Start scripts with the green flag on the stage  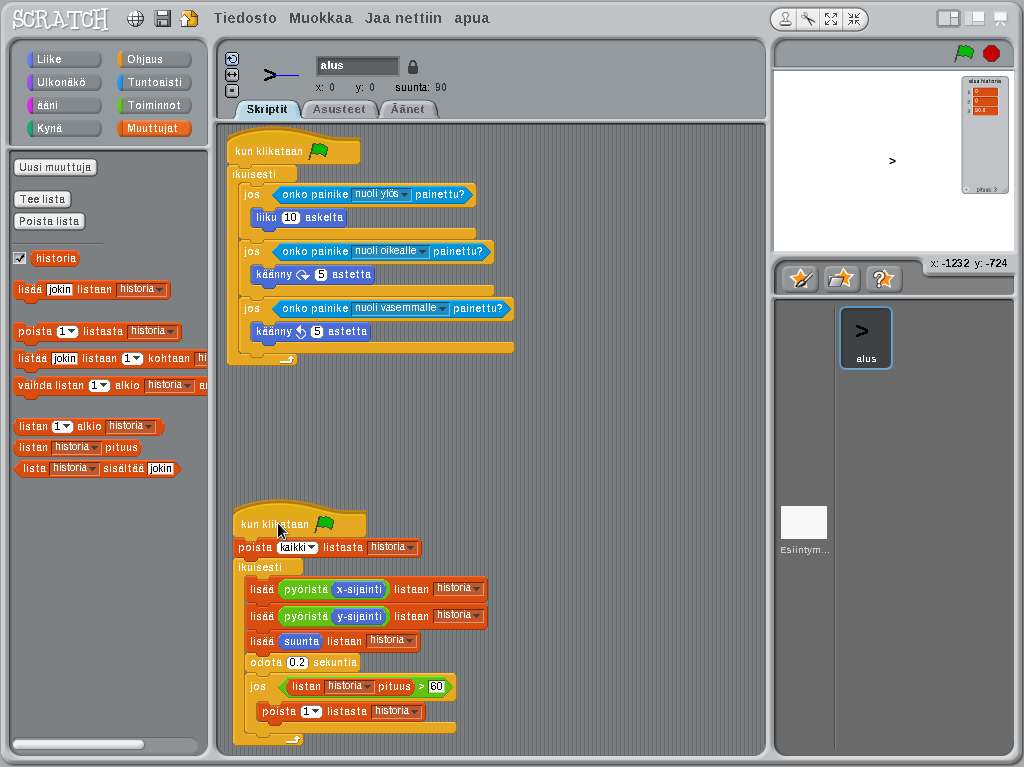coord(964,53)
